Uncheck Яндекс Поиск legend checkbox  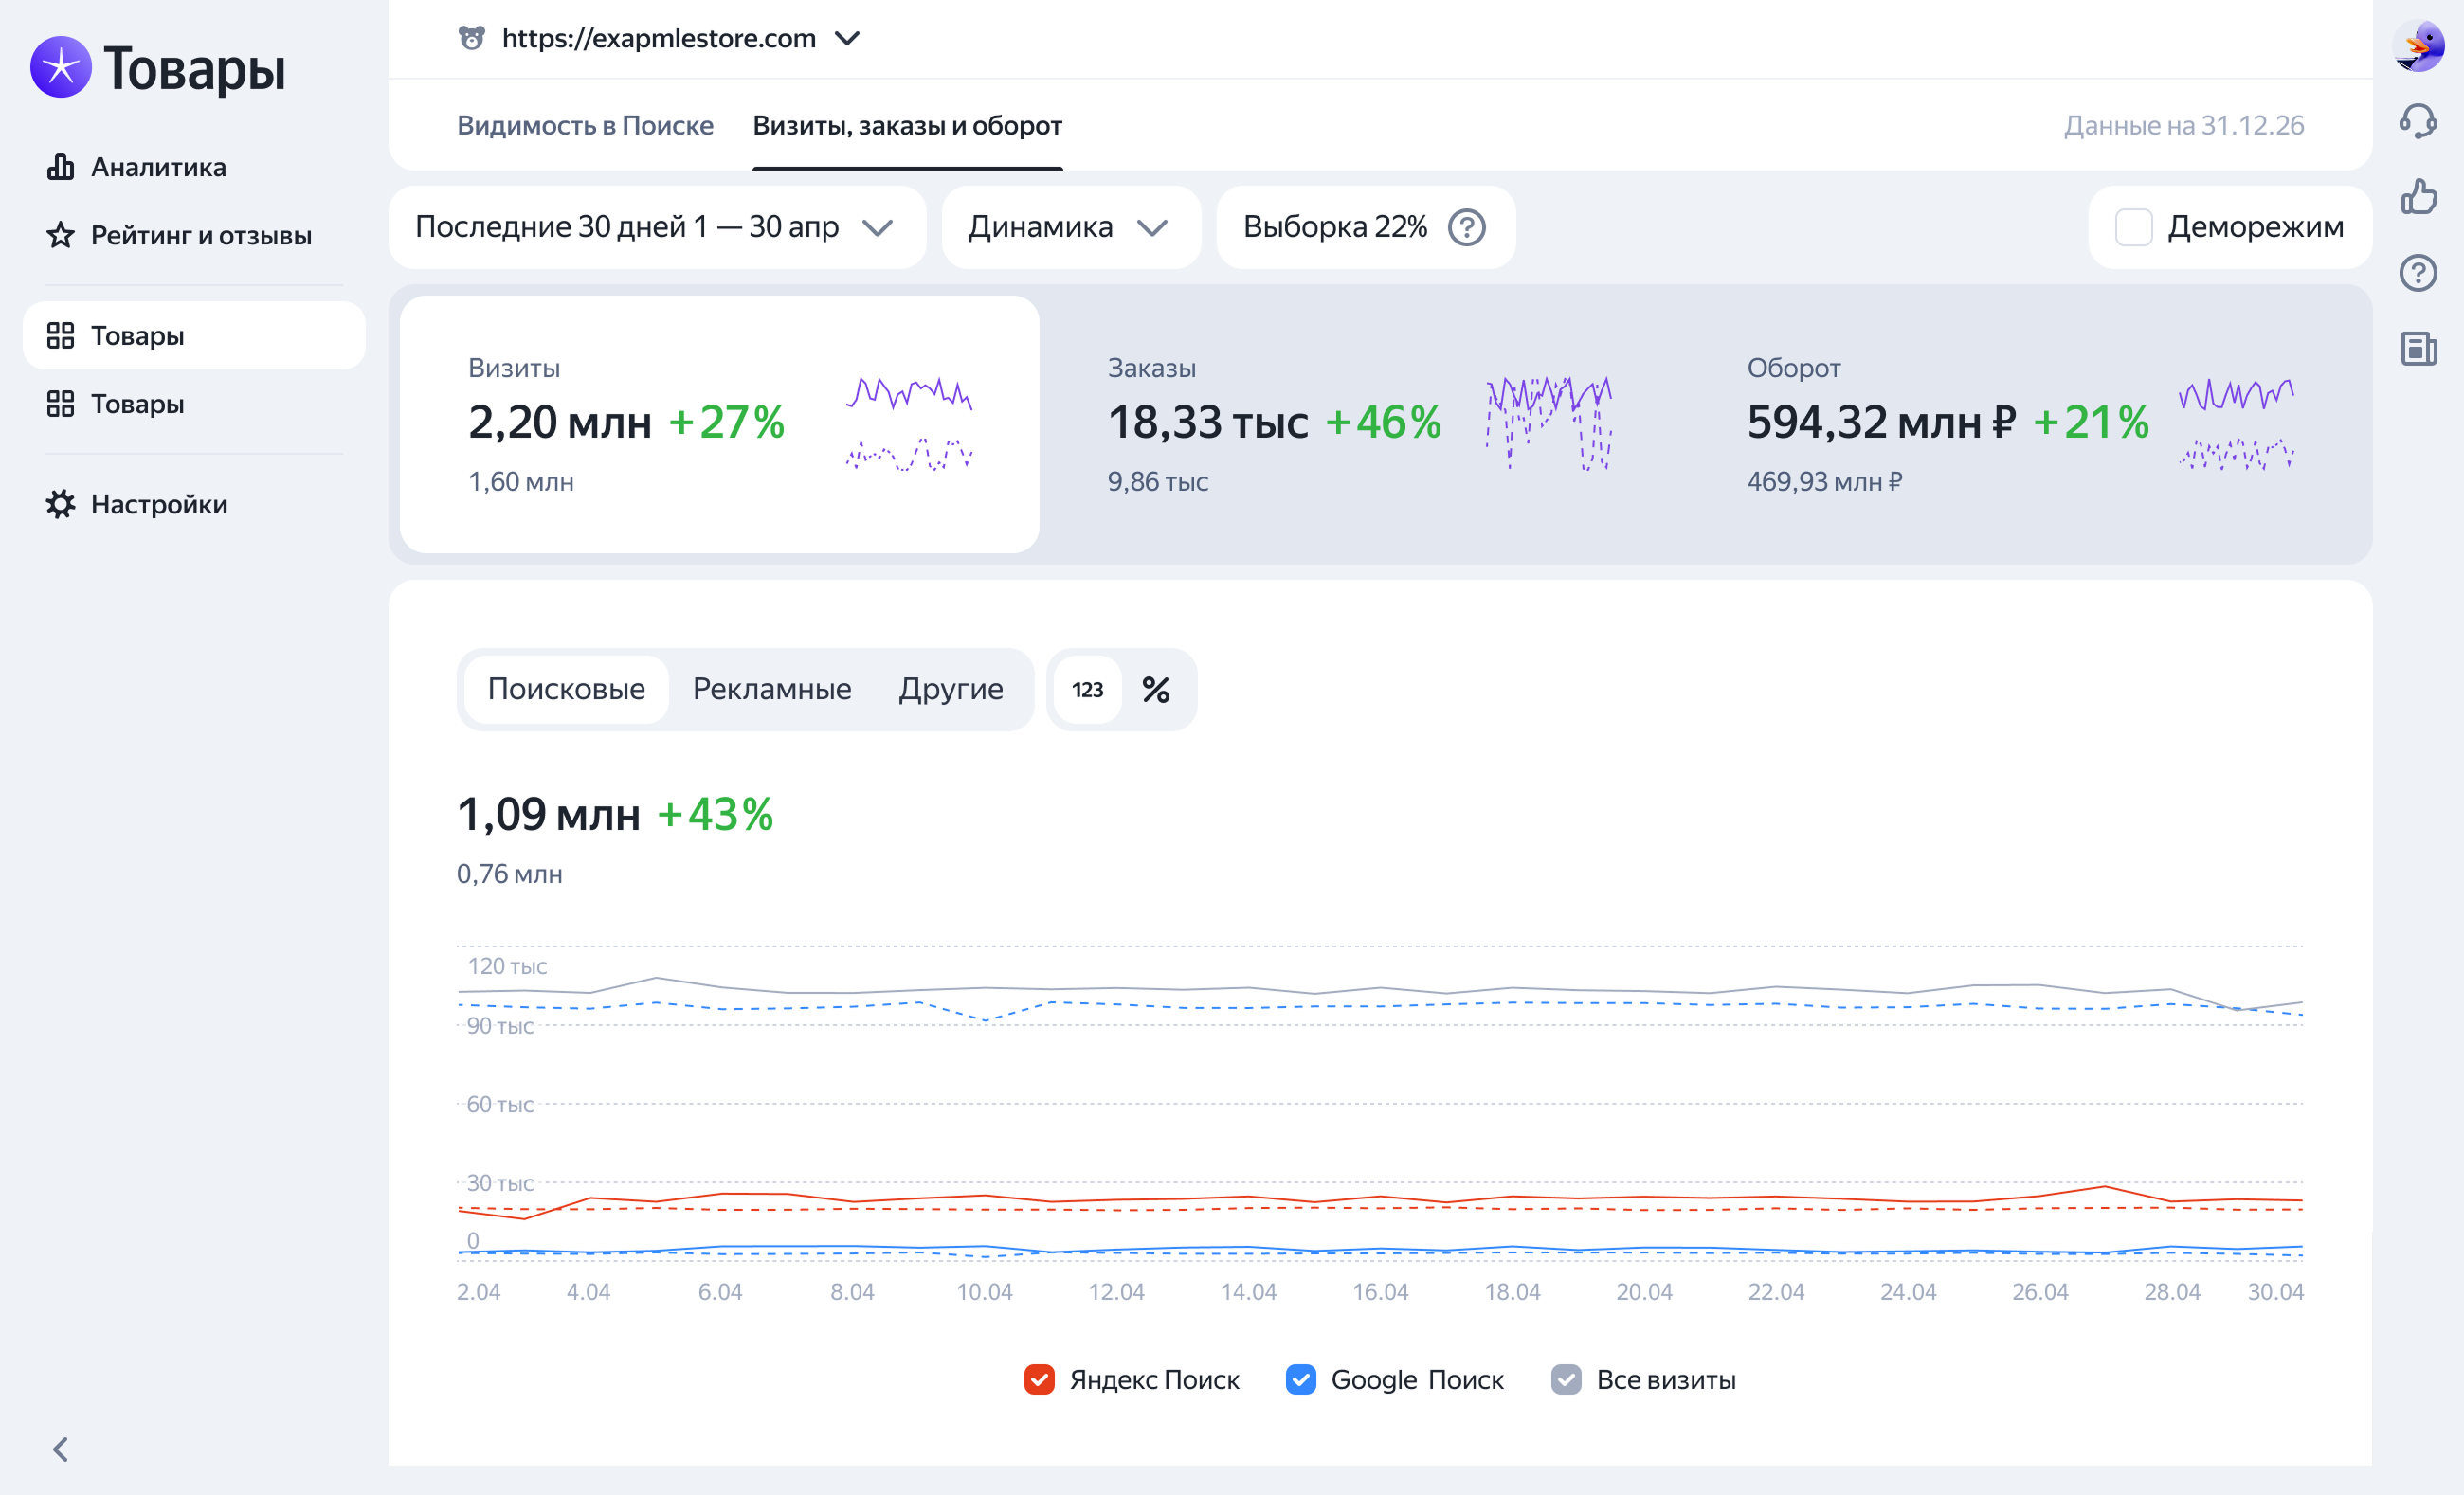click(1039, 1379)
